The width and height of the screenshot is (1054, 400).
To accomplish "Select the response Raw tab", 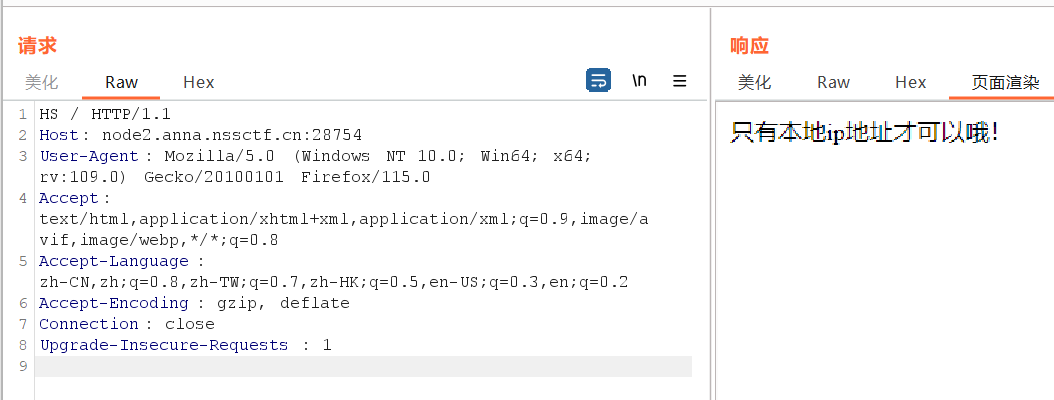I will tap(833, 82).
